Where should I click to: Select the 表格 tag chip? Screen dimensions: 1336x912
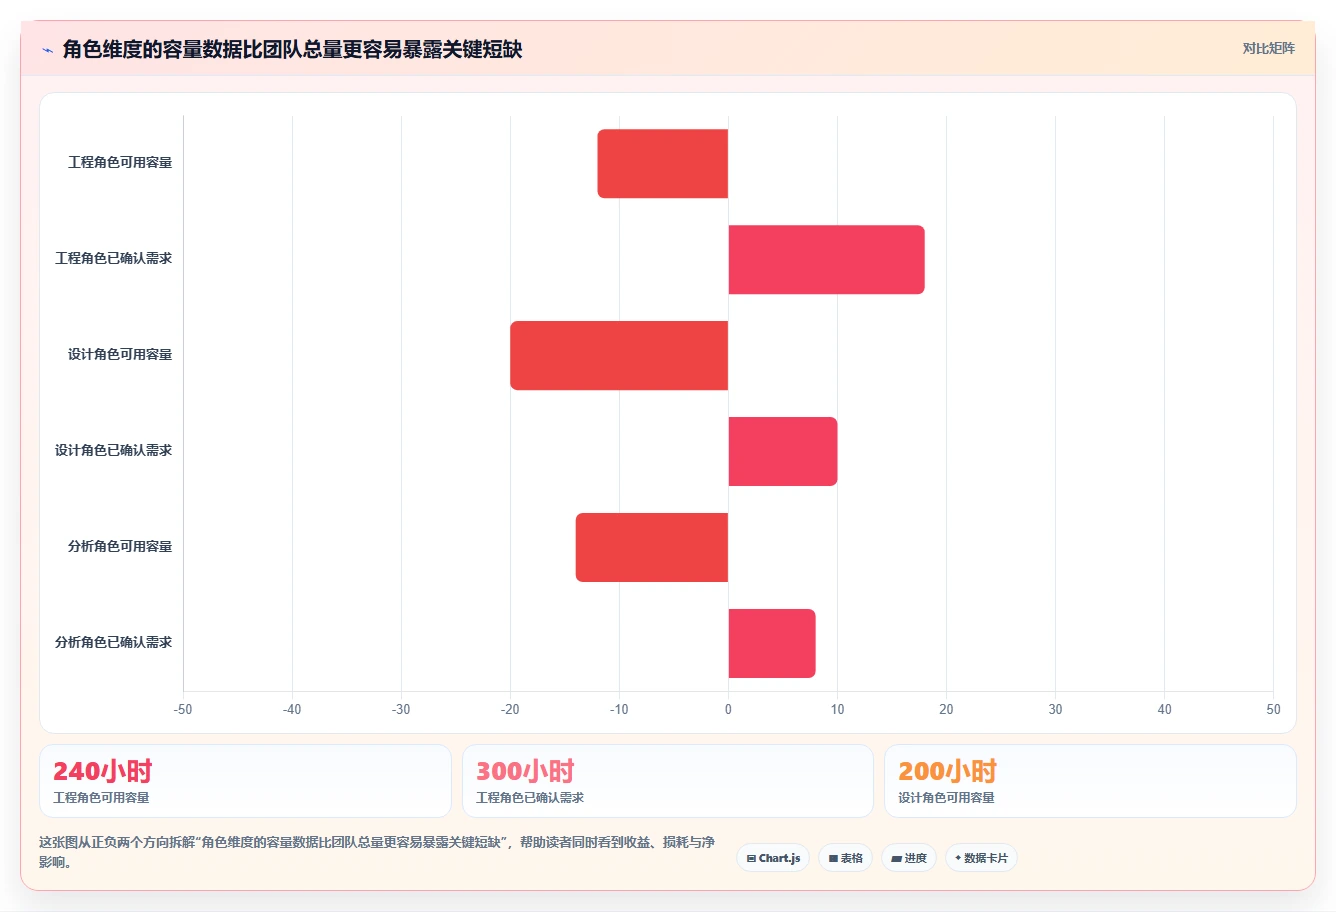point(845,858)
